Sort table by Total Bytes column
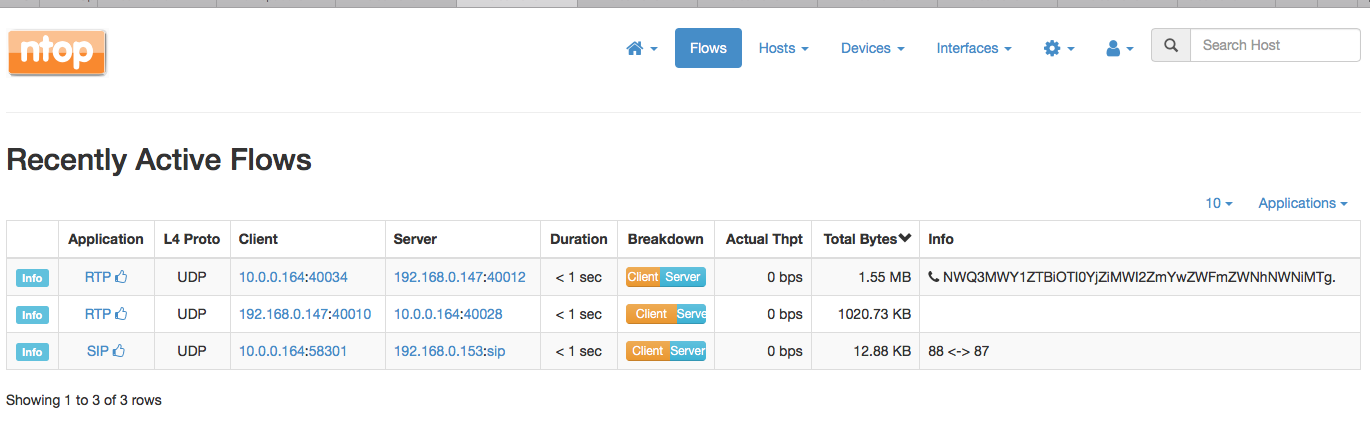Image resolution: width=1370 pixels, height=422 pixels. [x=866, y=239]
